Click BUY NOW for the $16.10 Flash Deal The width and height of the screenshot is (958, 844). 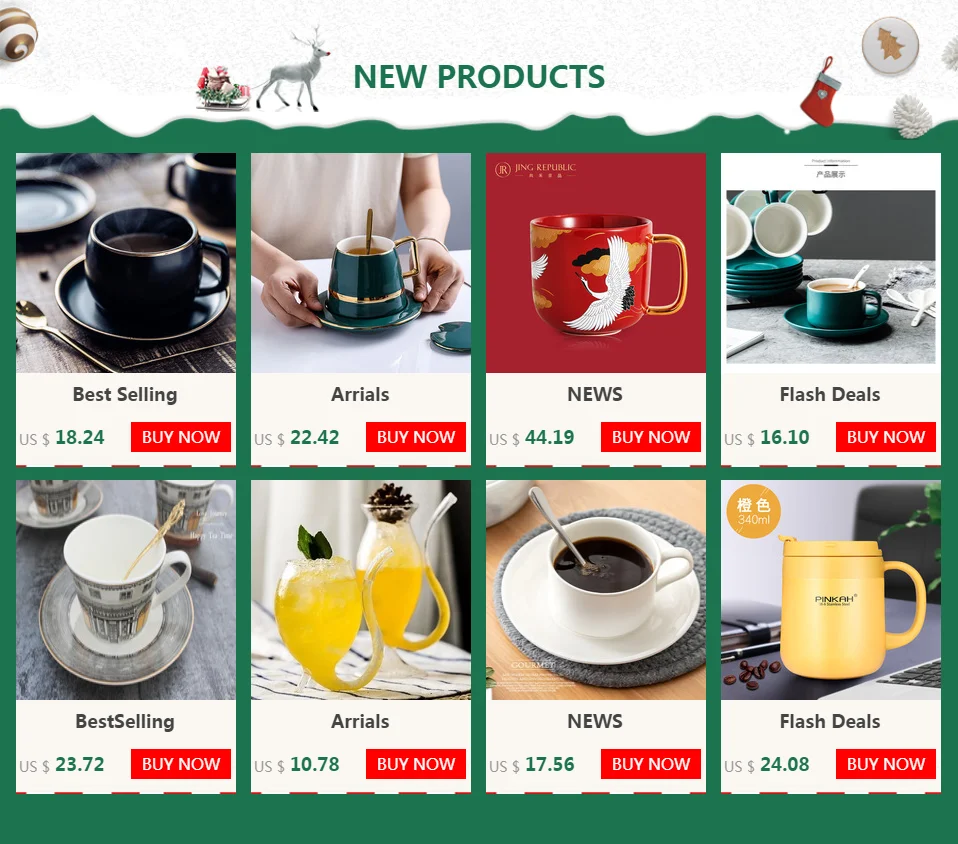[x=886, y=437]
